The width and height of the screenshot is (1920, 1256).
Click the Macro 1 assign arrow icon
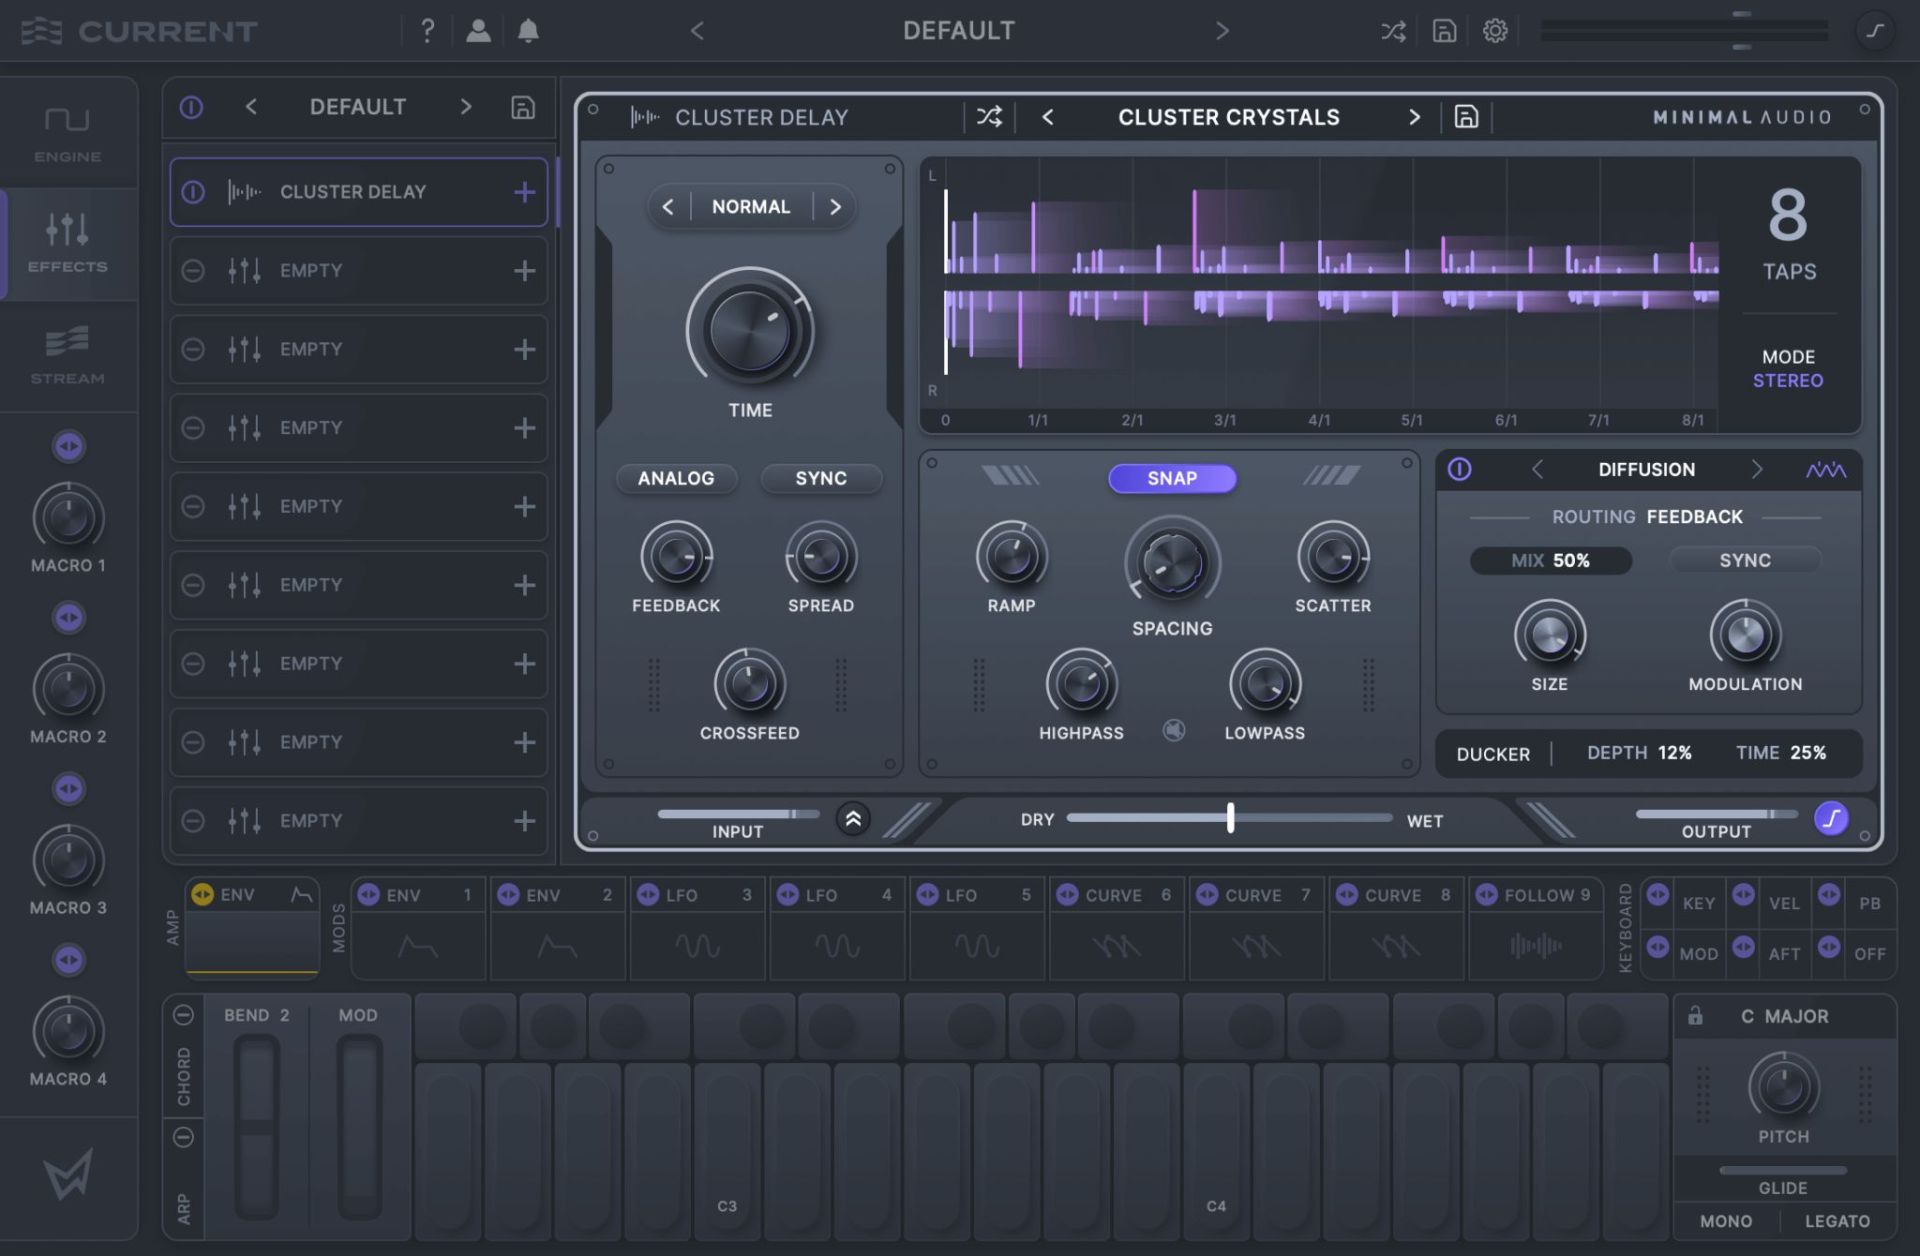[69, 446]
